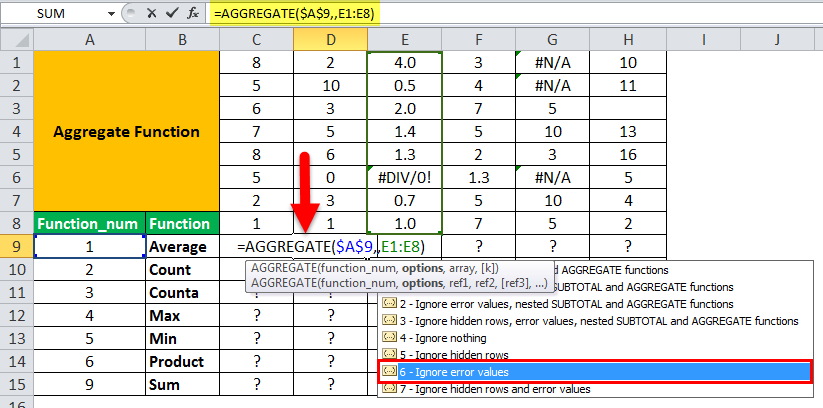Select column I header

(x=703, y=39)
